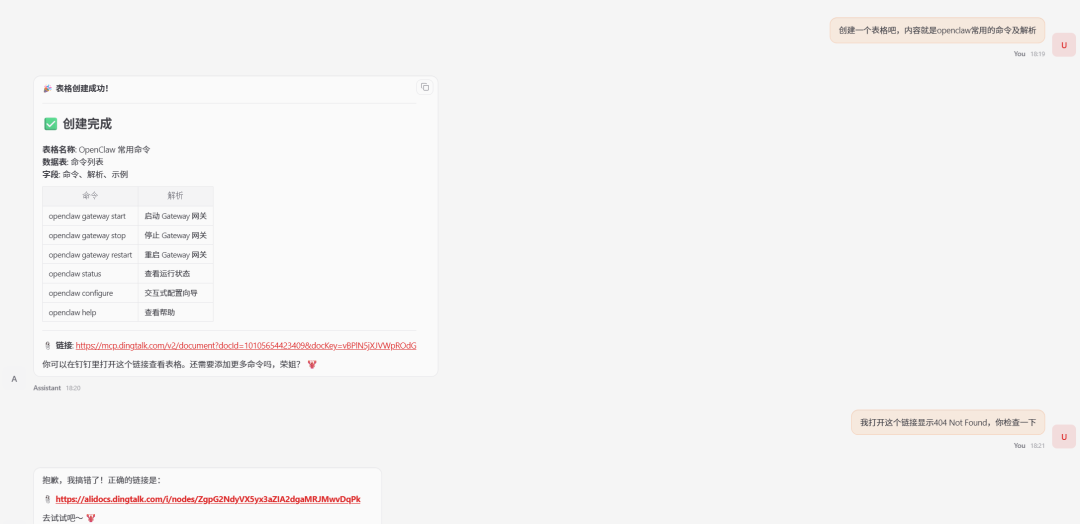Click the text '抱歉，我搞错了！正确的链接是'

pos(101,481)
